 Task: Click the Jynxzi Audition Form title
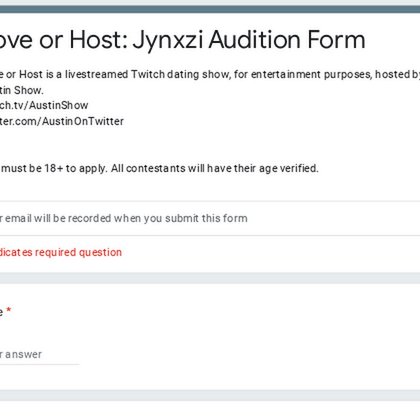182,40
